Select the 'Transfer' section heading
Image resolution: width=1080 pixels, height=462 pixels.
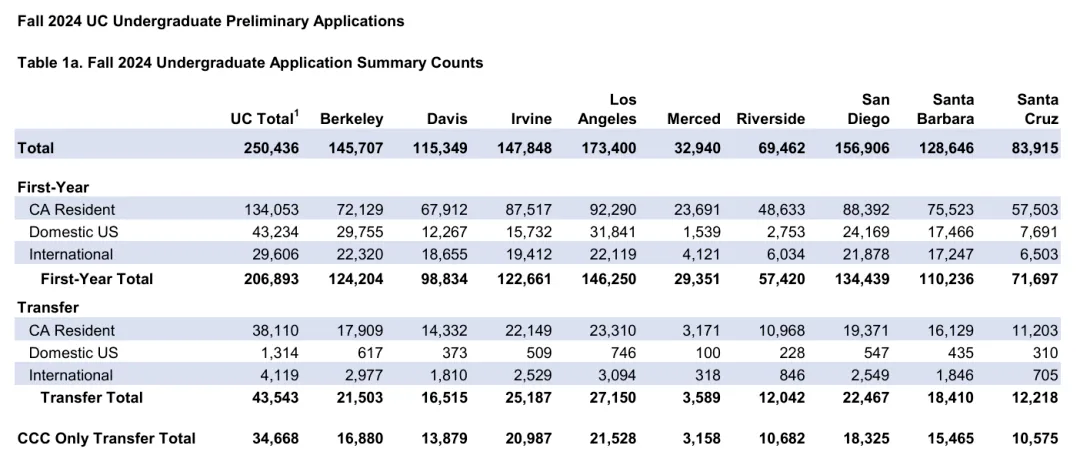tap(48, 307)
